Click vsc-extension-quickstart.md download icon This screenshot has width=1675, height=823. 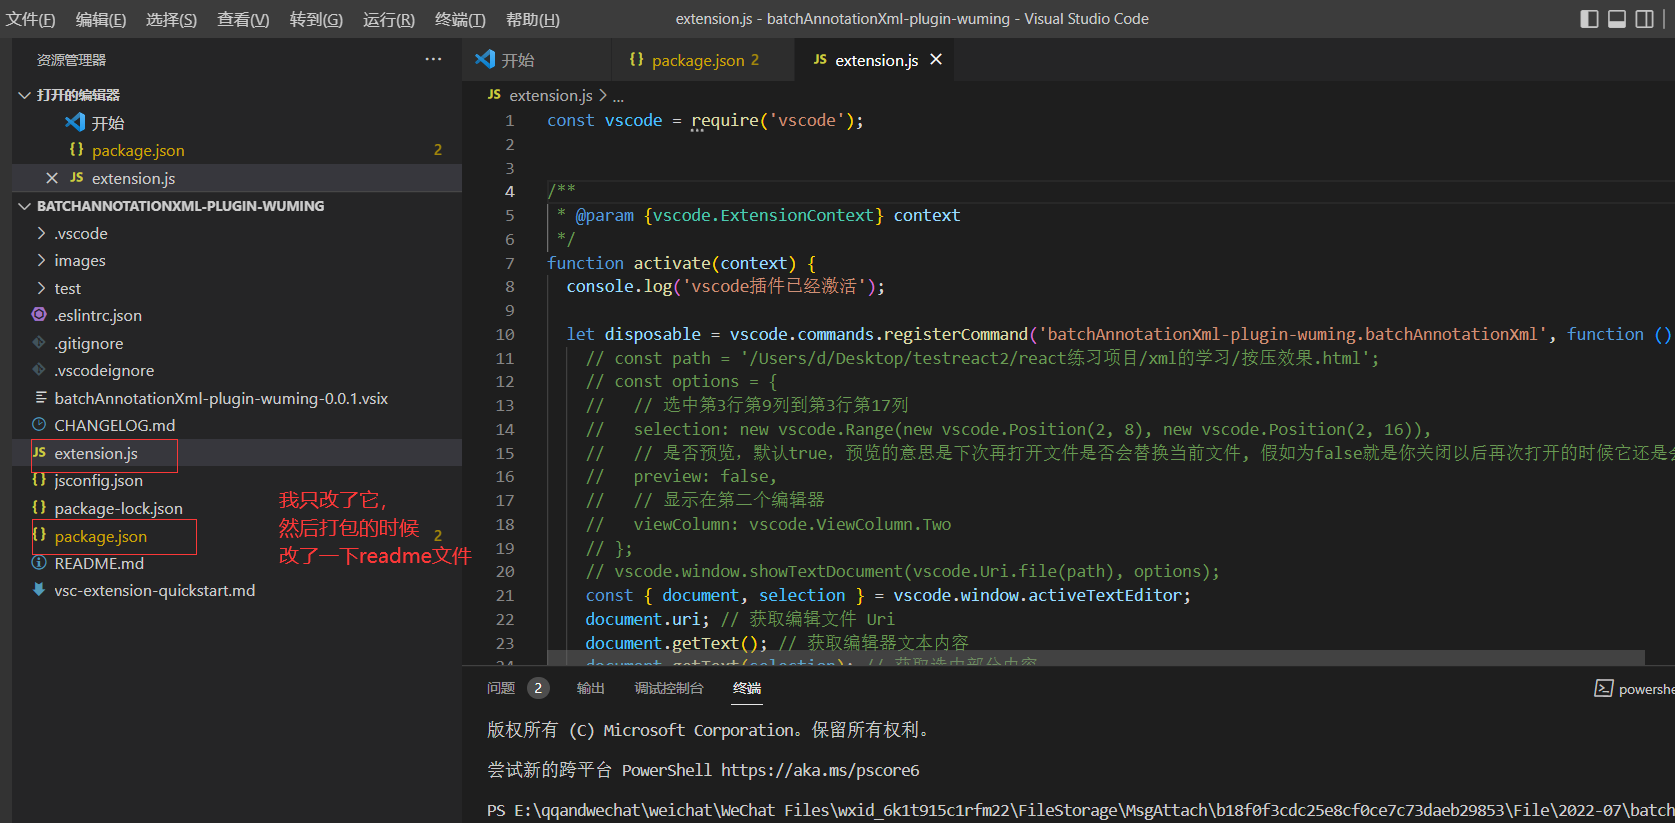(39, 590)
